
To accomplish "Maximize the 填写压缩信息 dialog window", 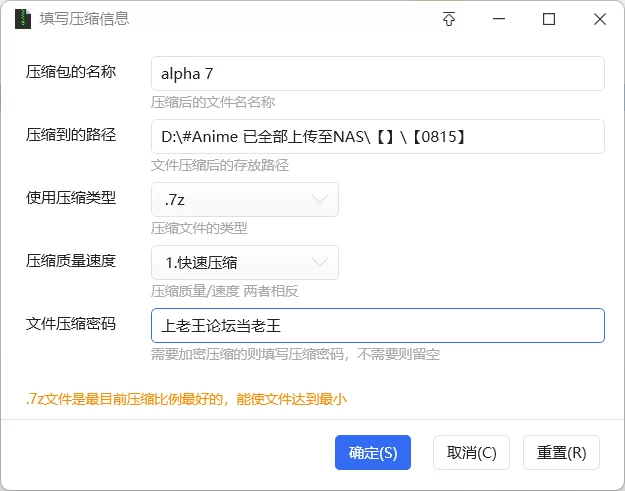I will pos(549,19).
